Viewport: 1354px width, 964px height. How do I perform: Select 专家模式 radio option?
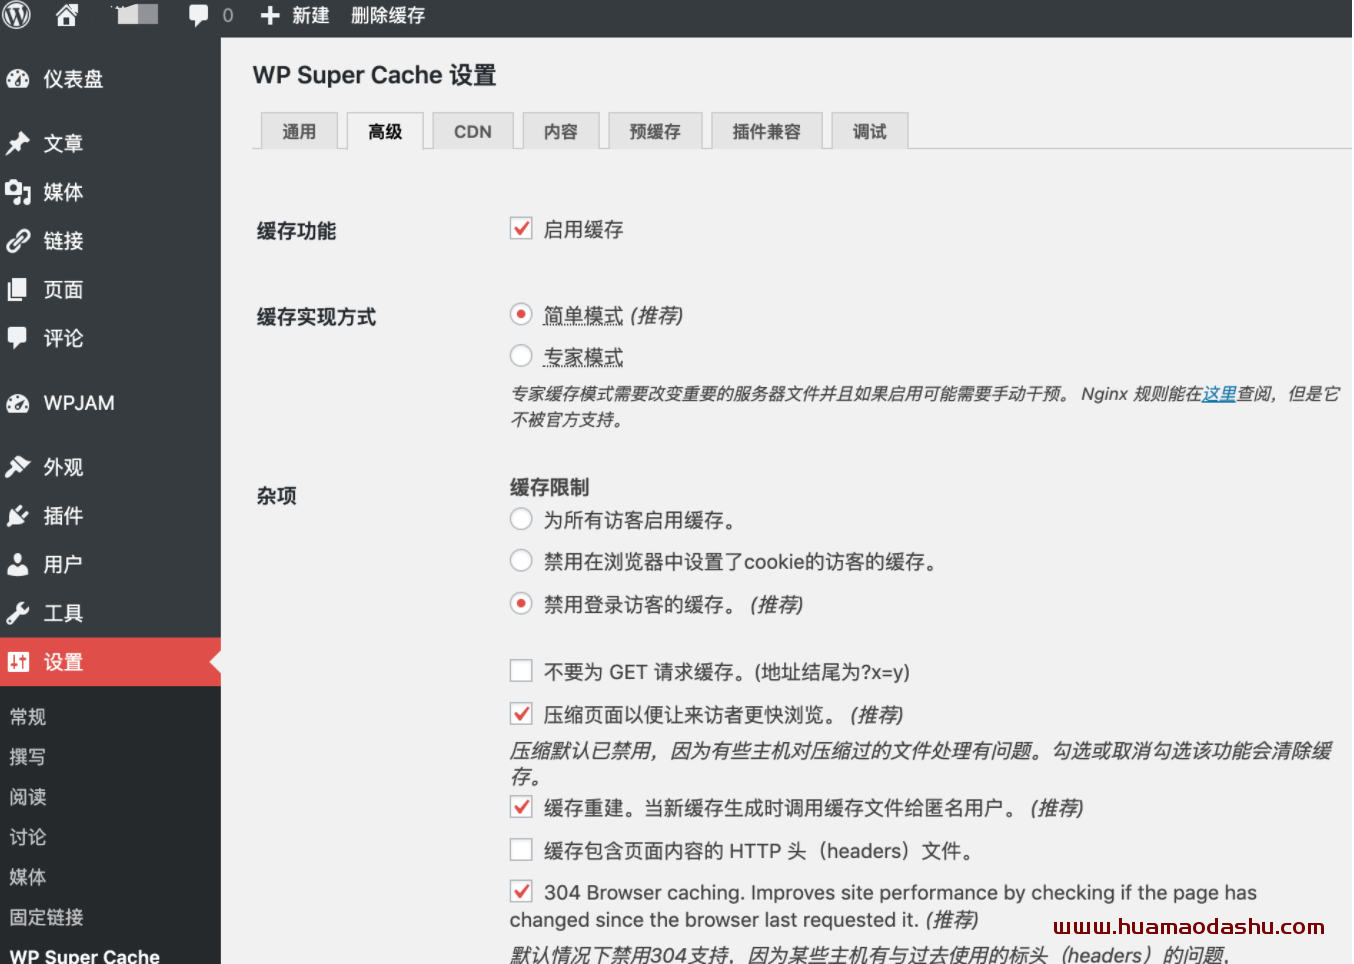[x=521, y=355]
